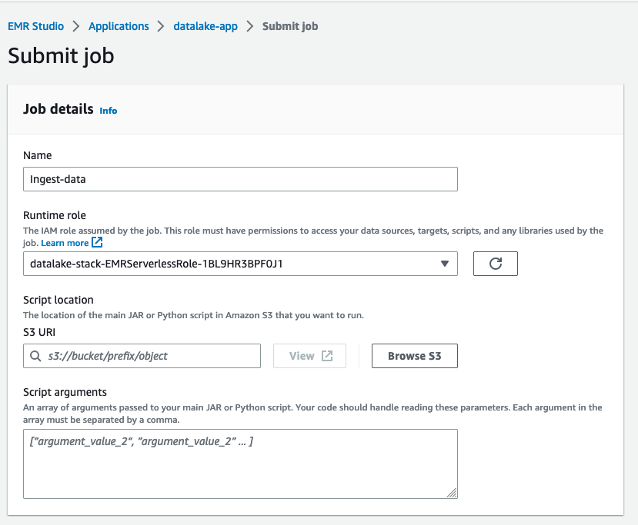
Task: Click the resize handle of Script arguments box
Action: [452, 491]
